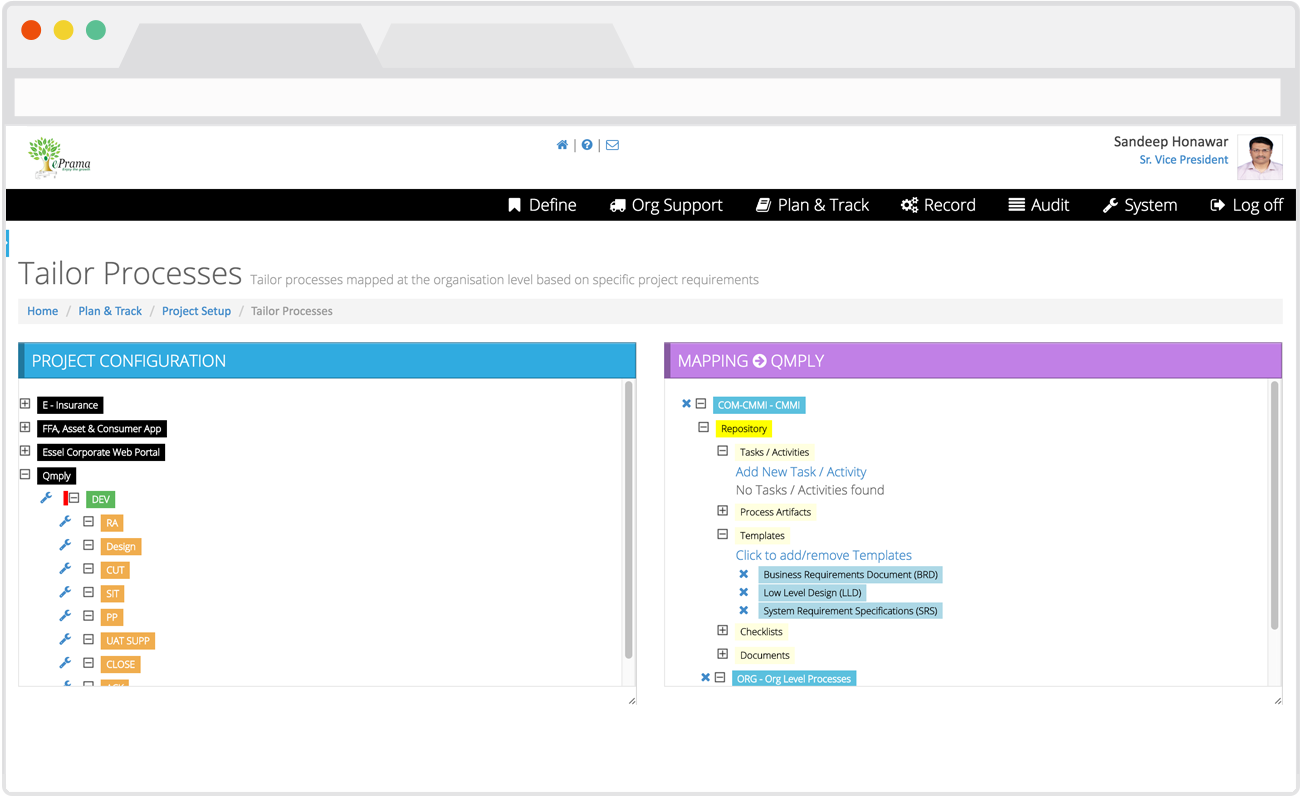Expand the Process Artifacts section
The width and height of the screenshot is (1300, 796).
pyautogui.click(x=722, y=511)
